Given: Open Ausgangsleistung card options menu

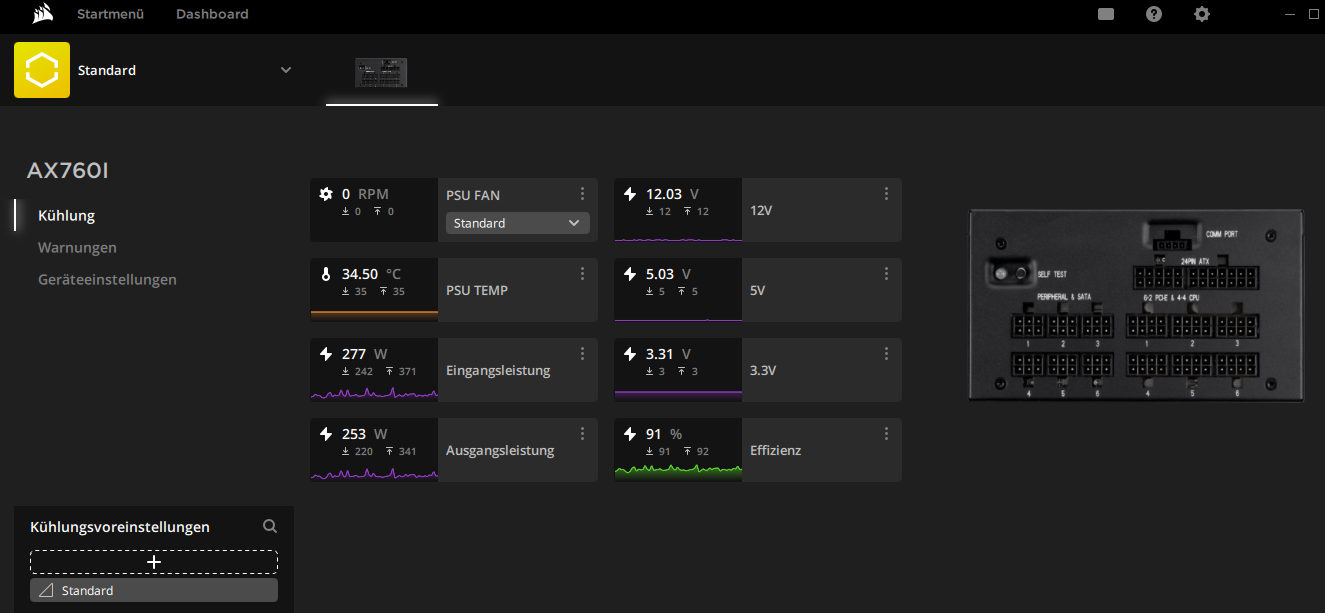Looking at the screenshot, I should click(x=582, y=433).
